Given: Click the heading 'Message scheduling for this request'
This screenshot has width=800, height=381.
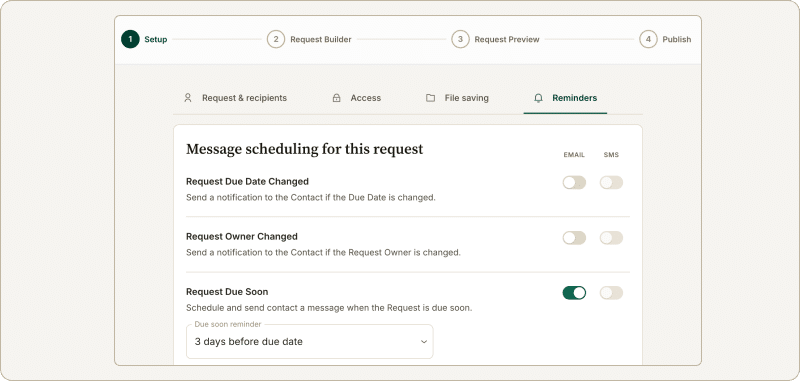Looking at the screenshot, I should click(x=305, y=149).
